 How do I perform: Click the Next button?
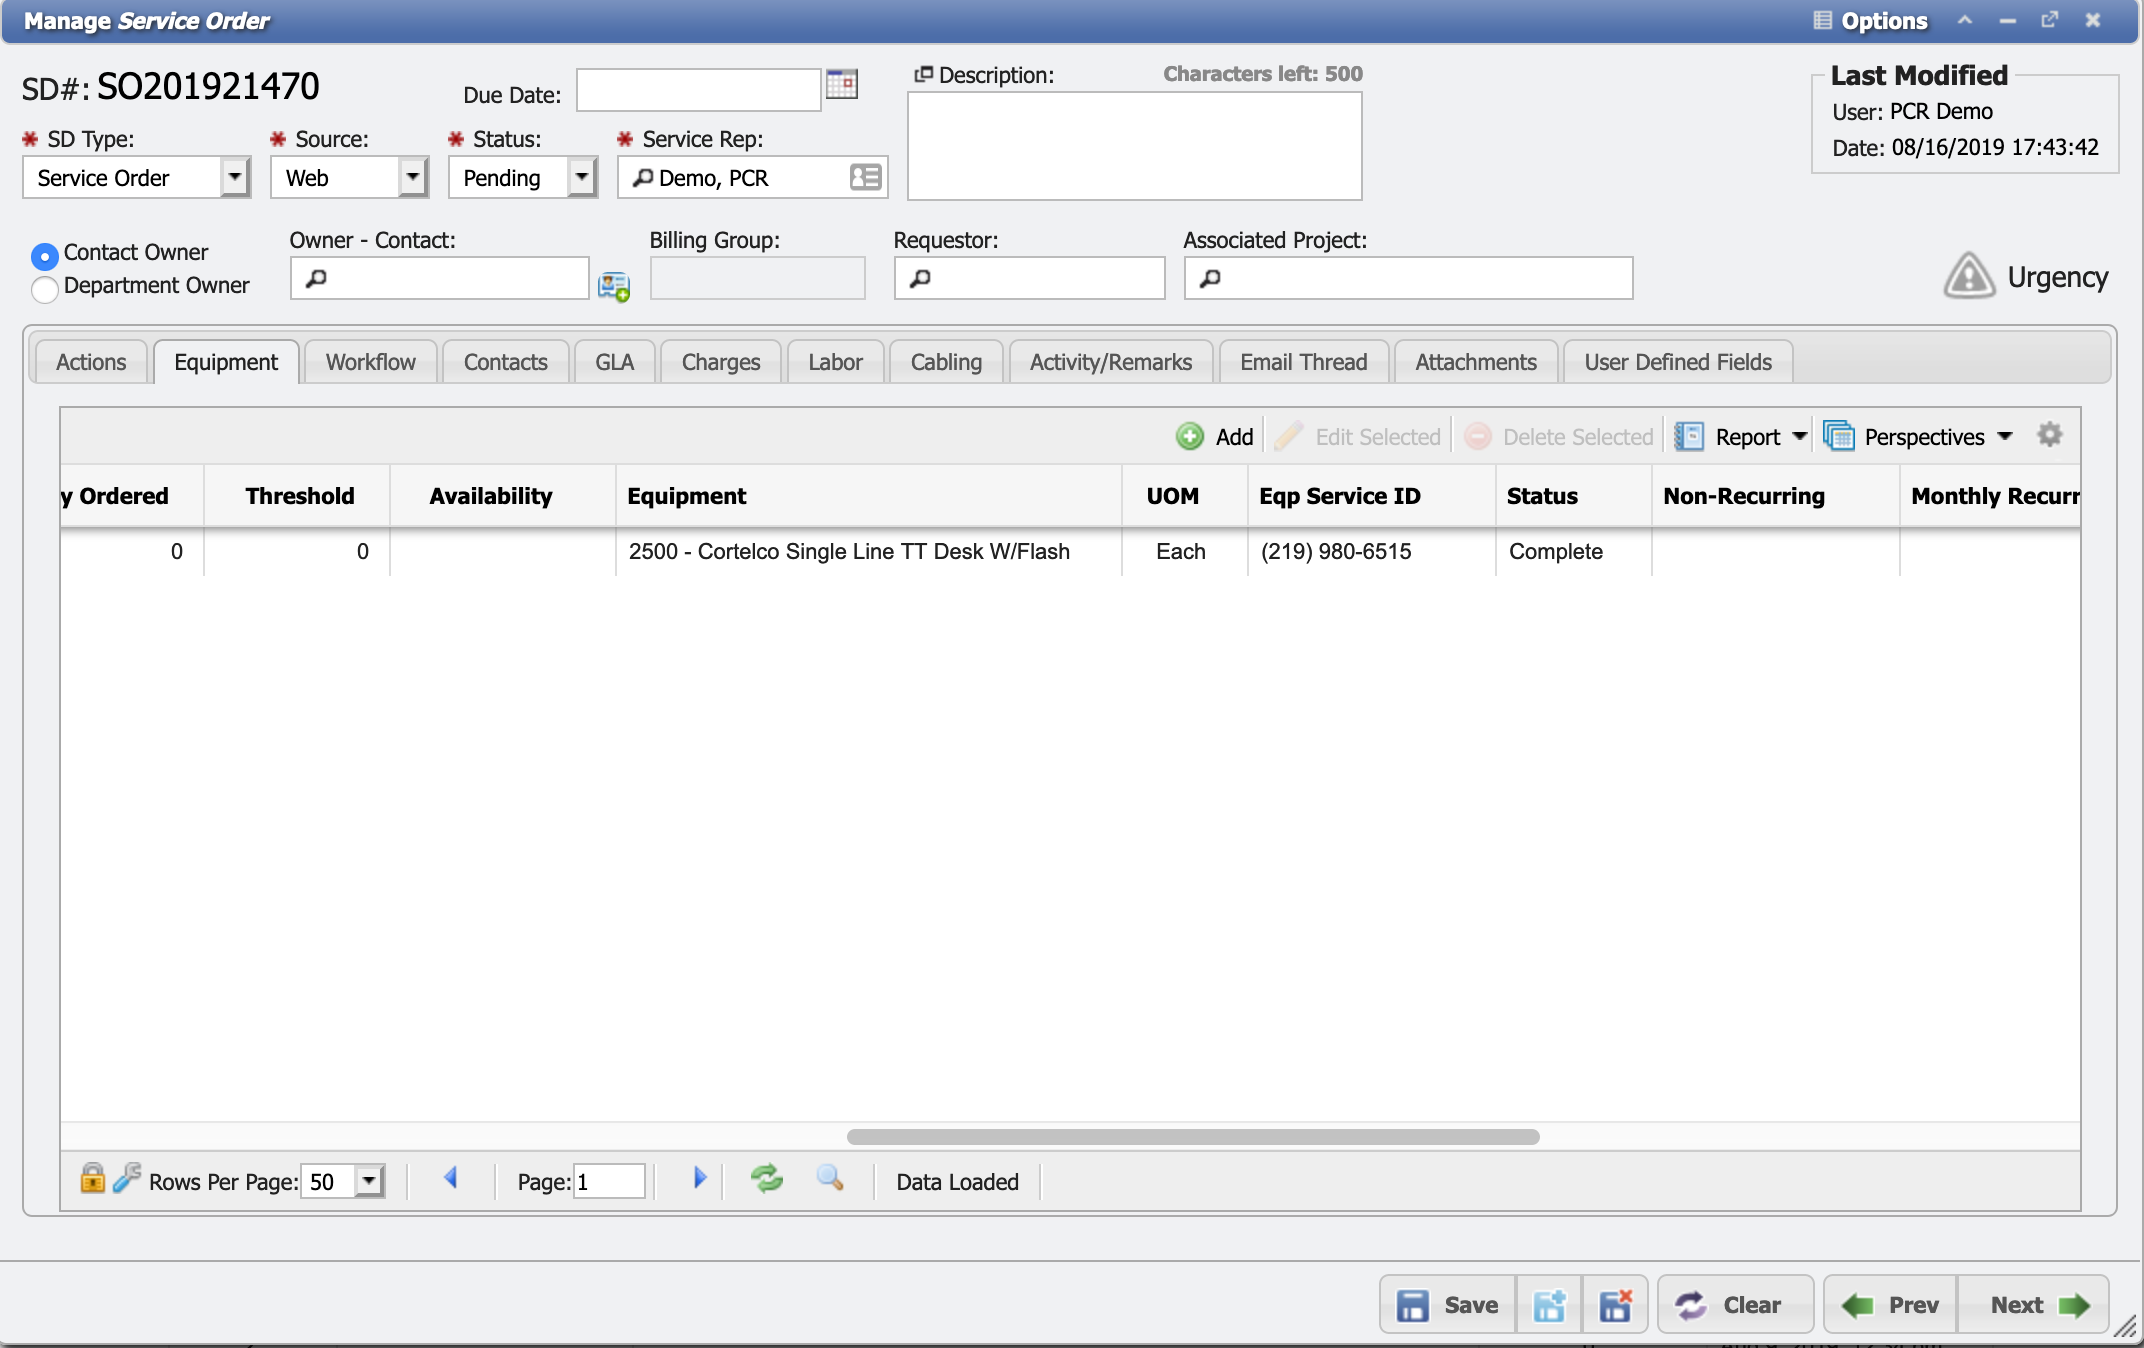point(2034,1305)
